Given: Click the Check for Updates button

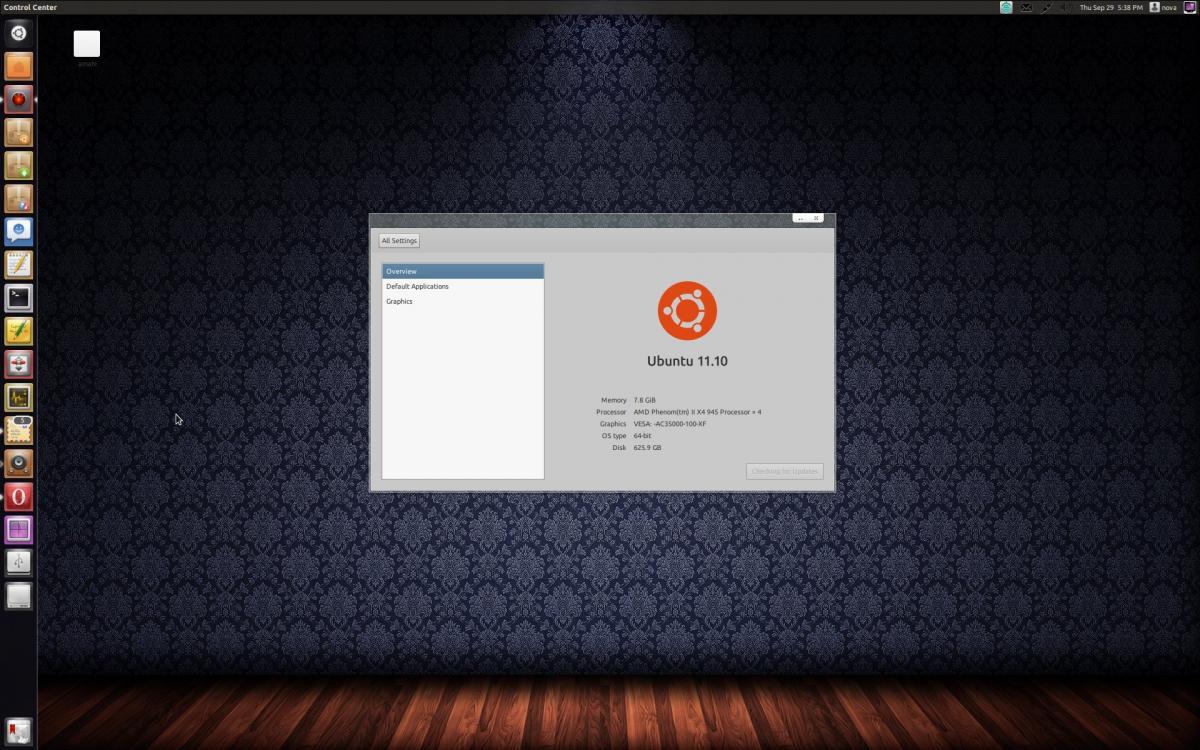Looking at the screenshot, I should (784, 471).
